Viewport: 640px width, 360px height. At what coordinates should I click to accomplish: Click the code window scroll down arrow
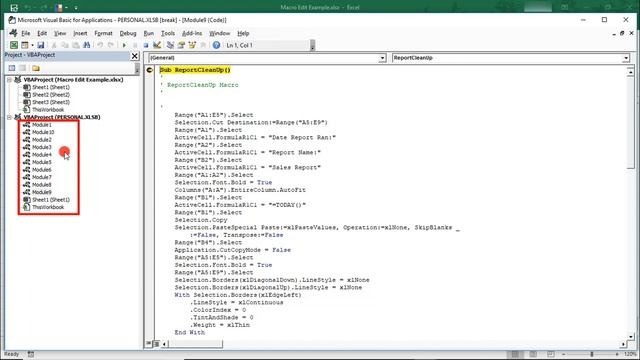click(631, 337)
